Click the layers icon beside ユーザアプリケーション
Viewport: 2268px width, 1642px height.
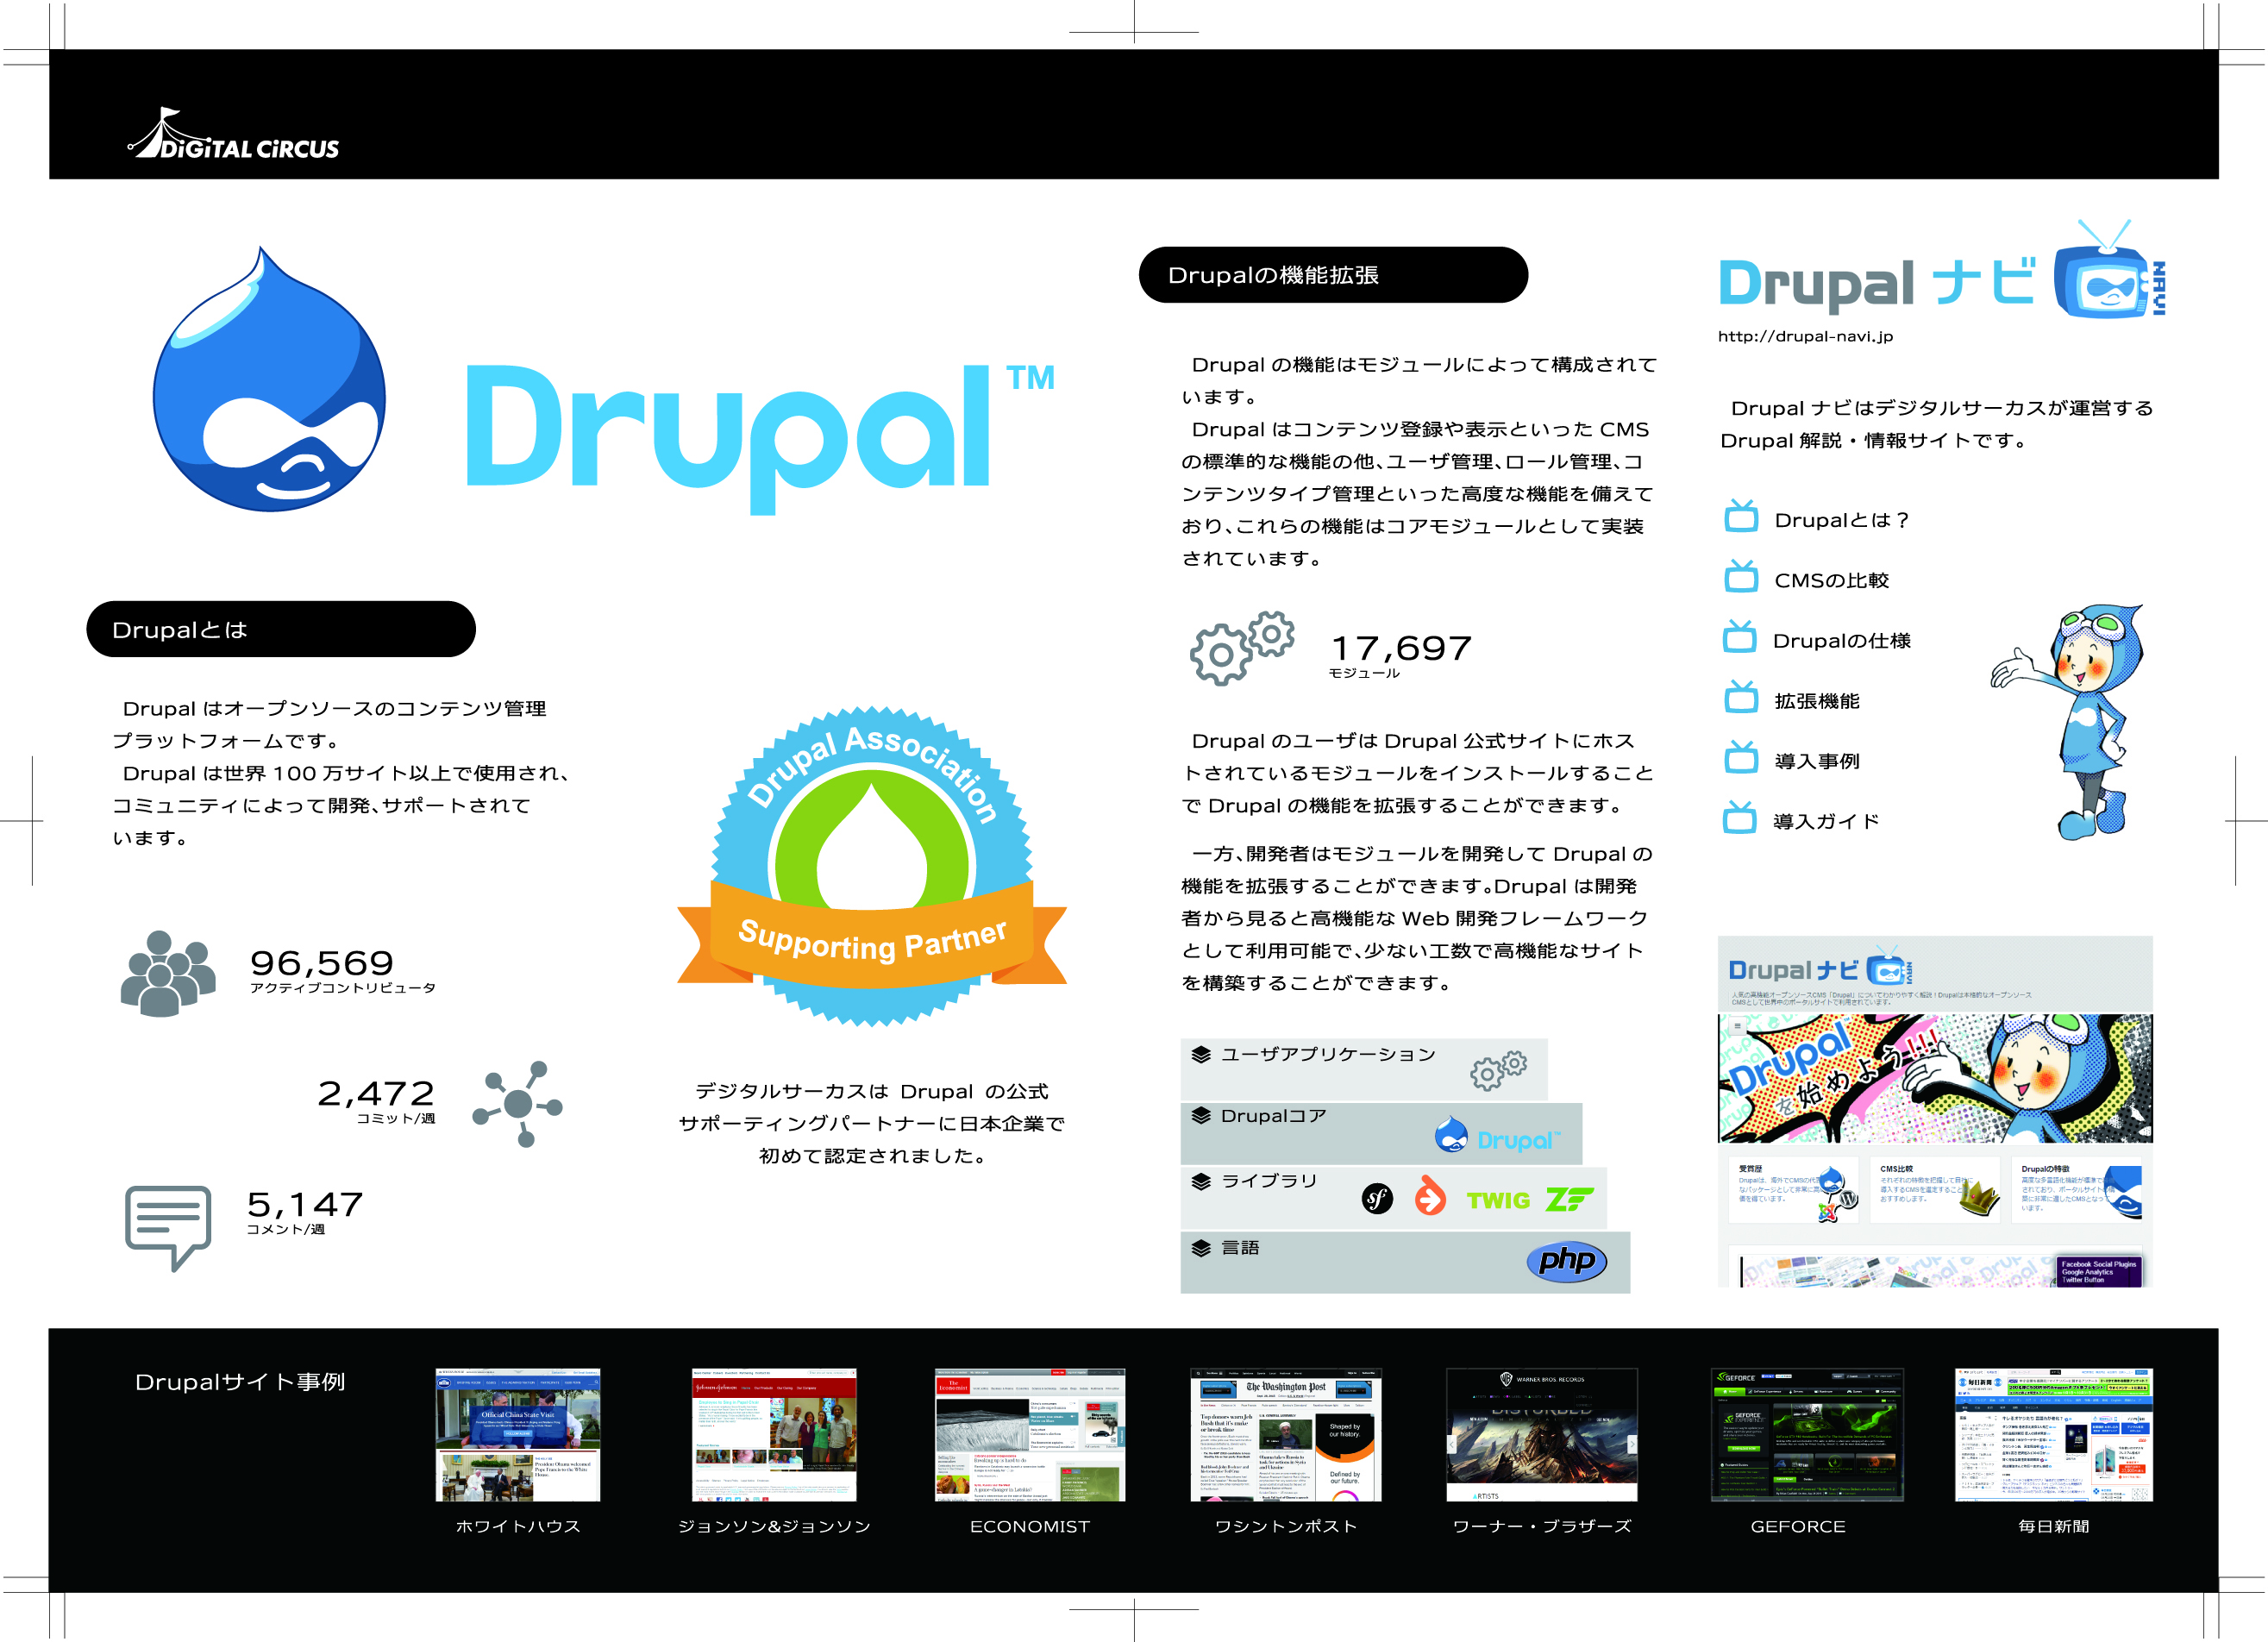(1201, 1054)
